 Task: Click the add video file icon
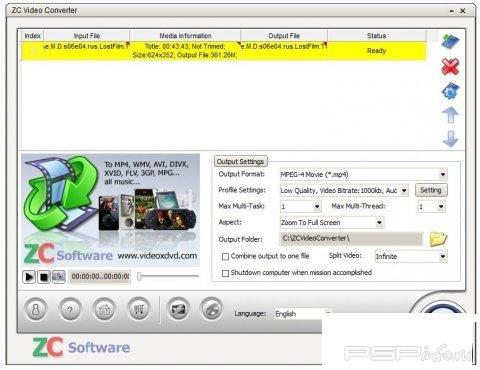pos(450,42)
